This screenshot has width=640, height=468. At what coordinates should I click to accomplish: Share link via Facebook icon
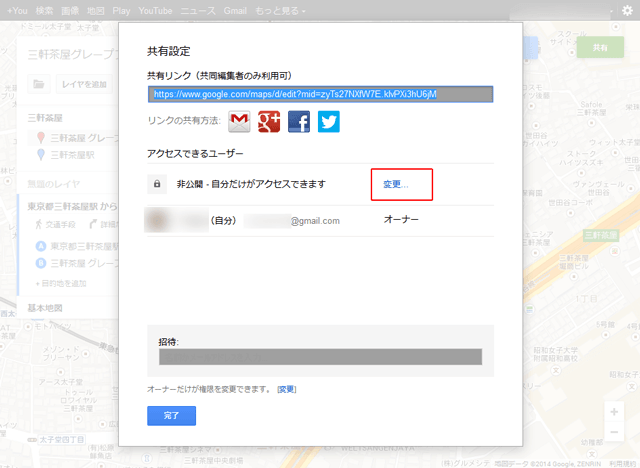(299, 122)
